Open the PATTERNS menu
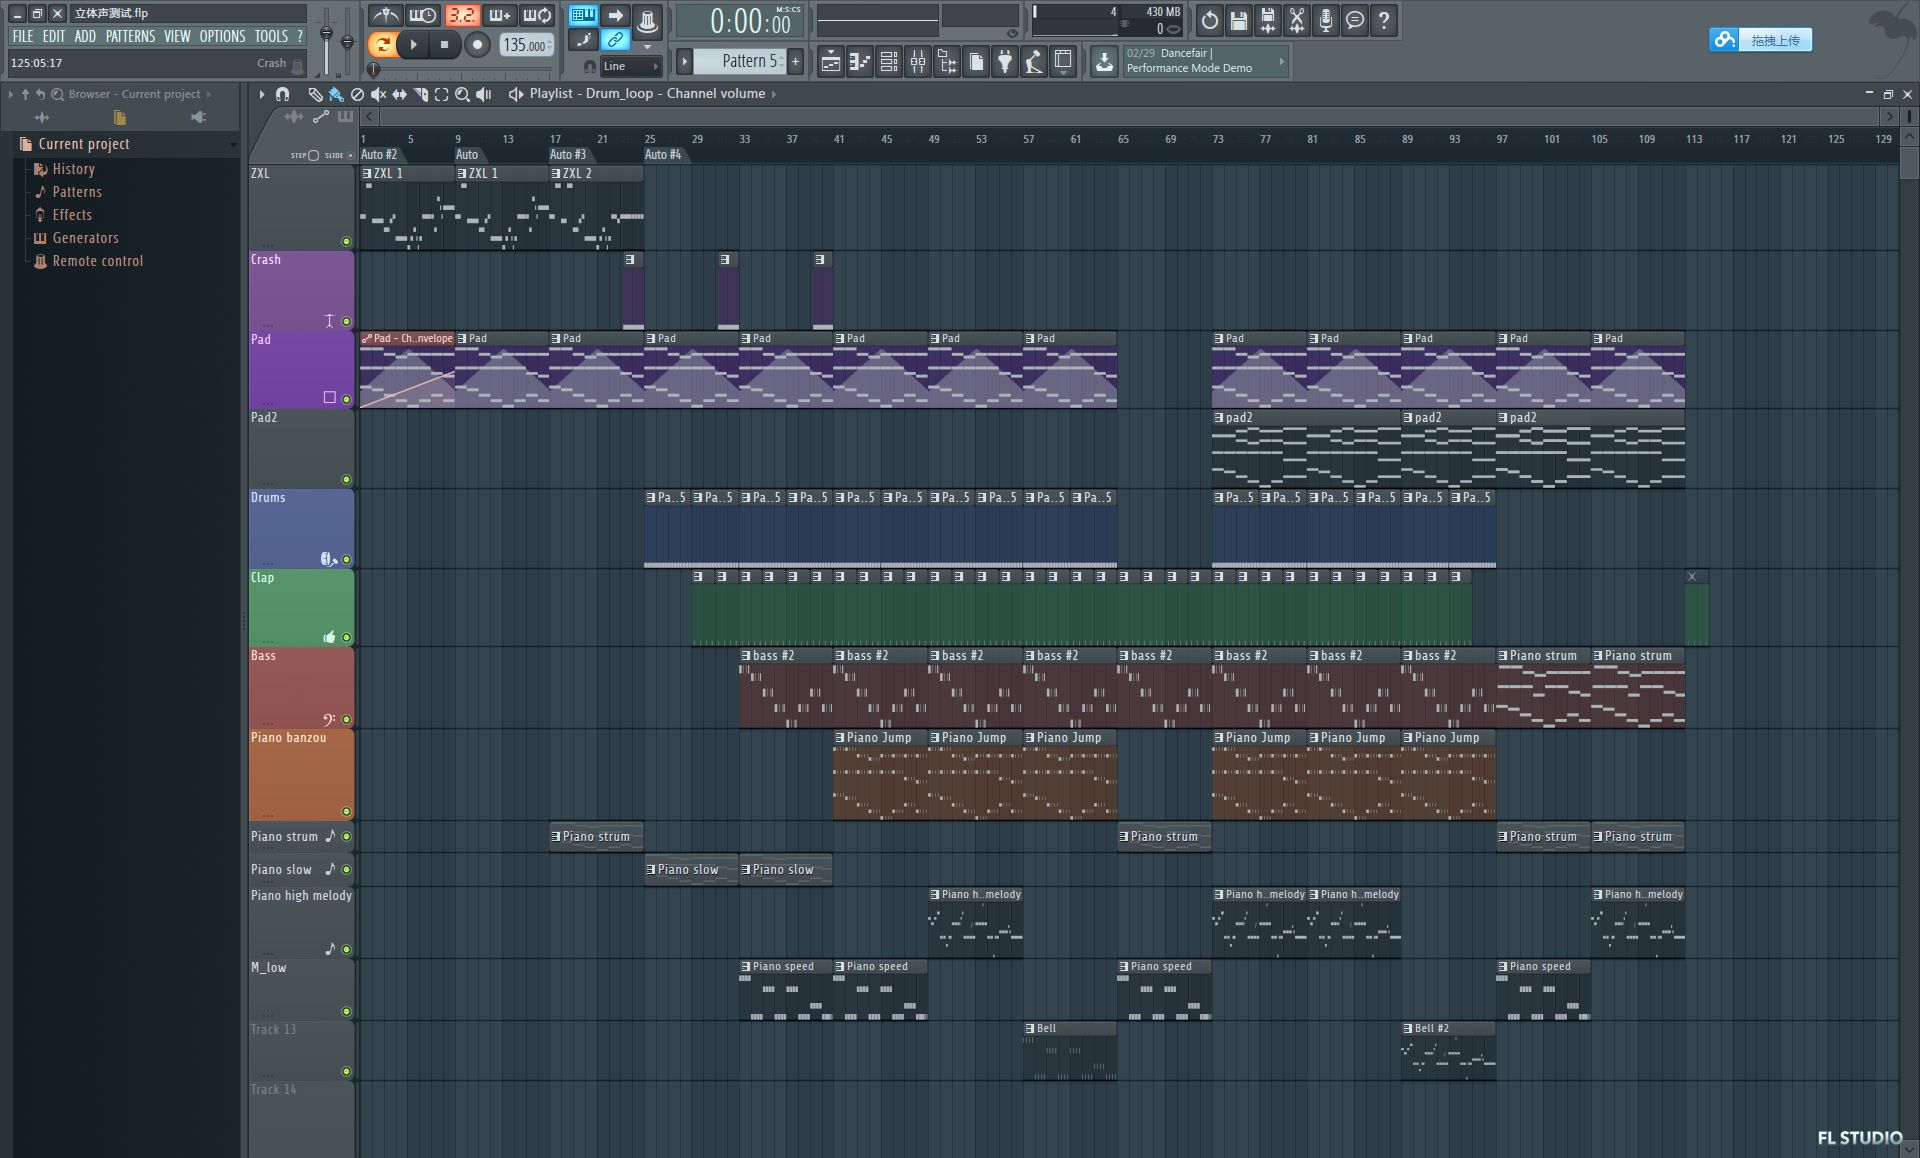This screenshot has width=1920, height=1158. coord(130,36)
